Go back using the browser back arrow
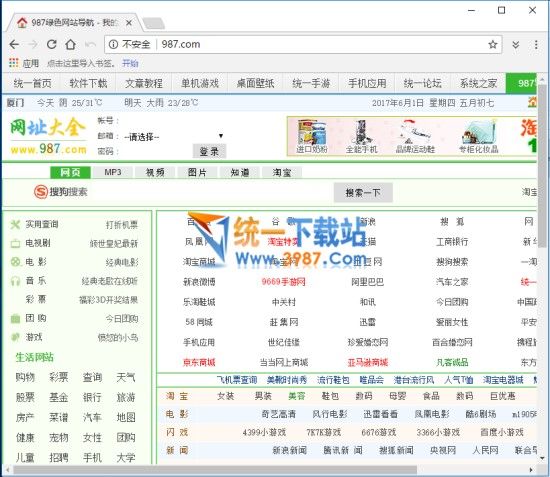This screenshot has width=550, height=477. click(14, 45)
